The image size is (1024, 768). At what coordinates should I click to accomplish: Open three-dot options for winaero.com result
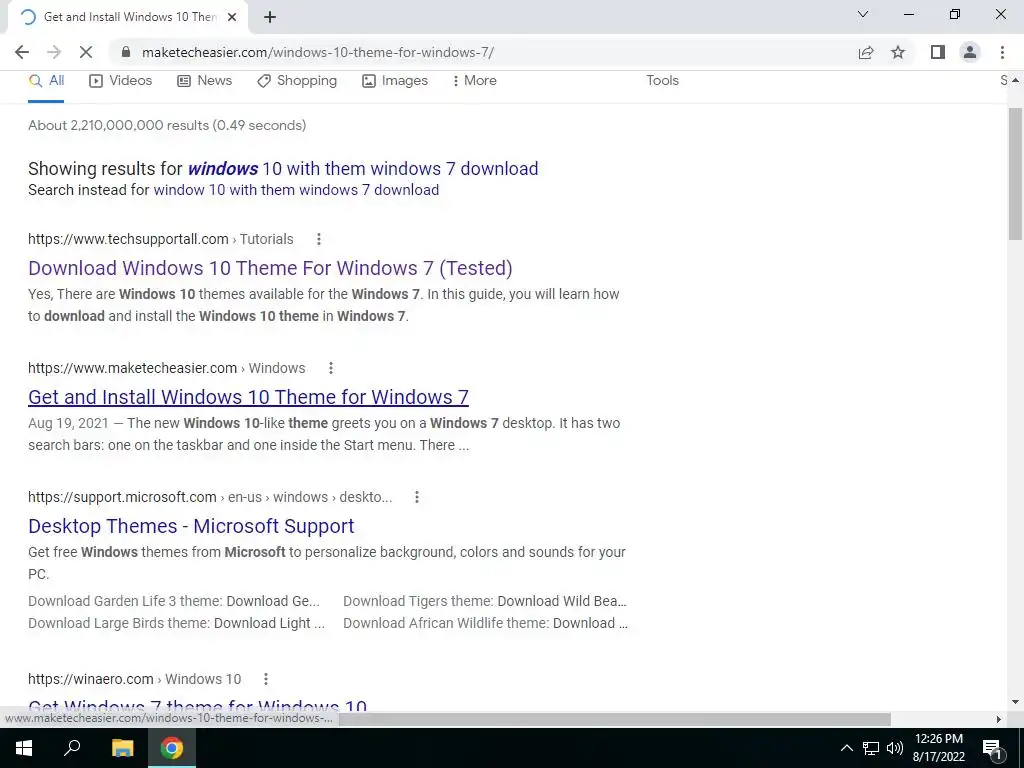266,679
